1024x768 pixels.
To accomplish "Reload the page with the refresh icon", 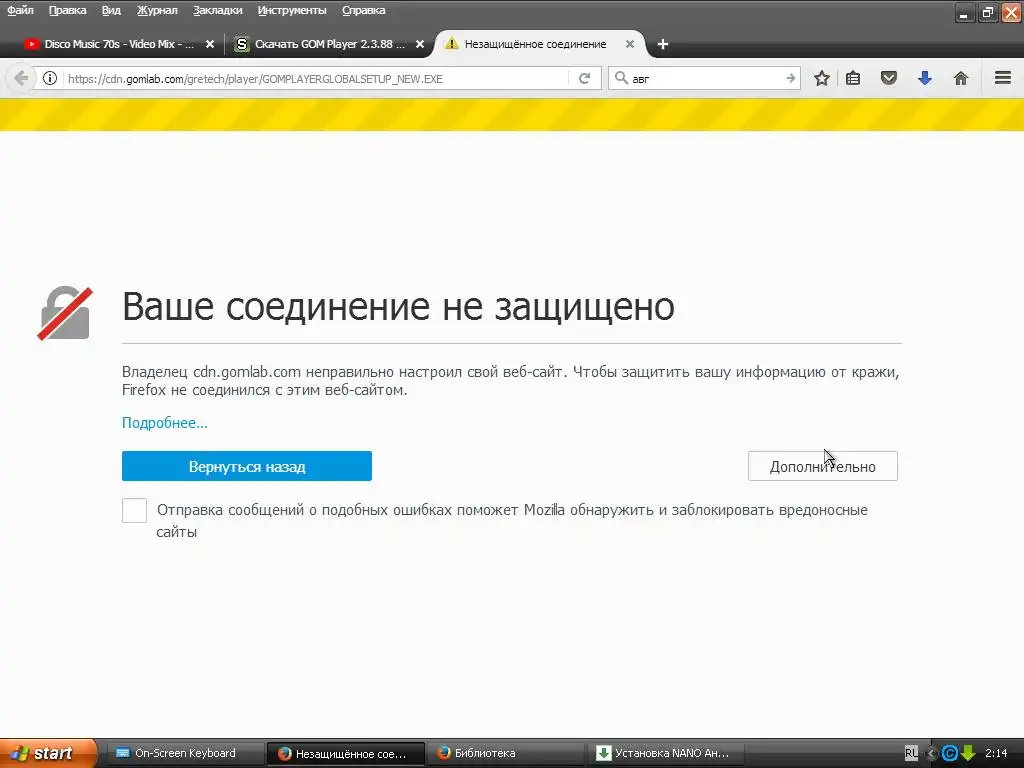I will 584,78.
